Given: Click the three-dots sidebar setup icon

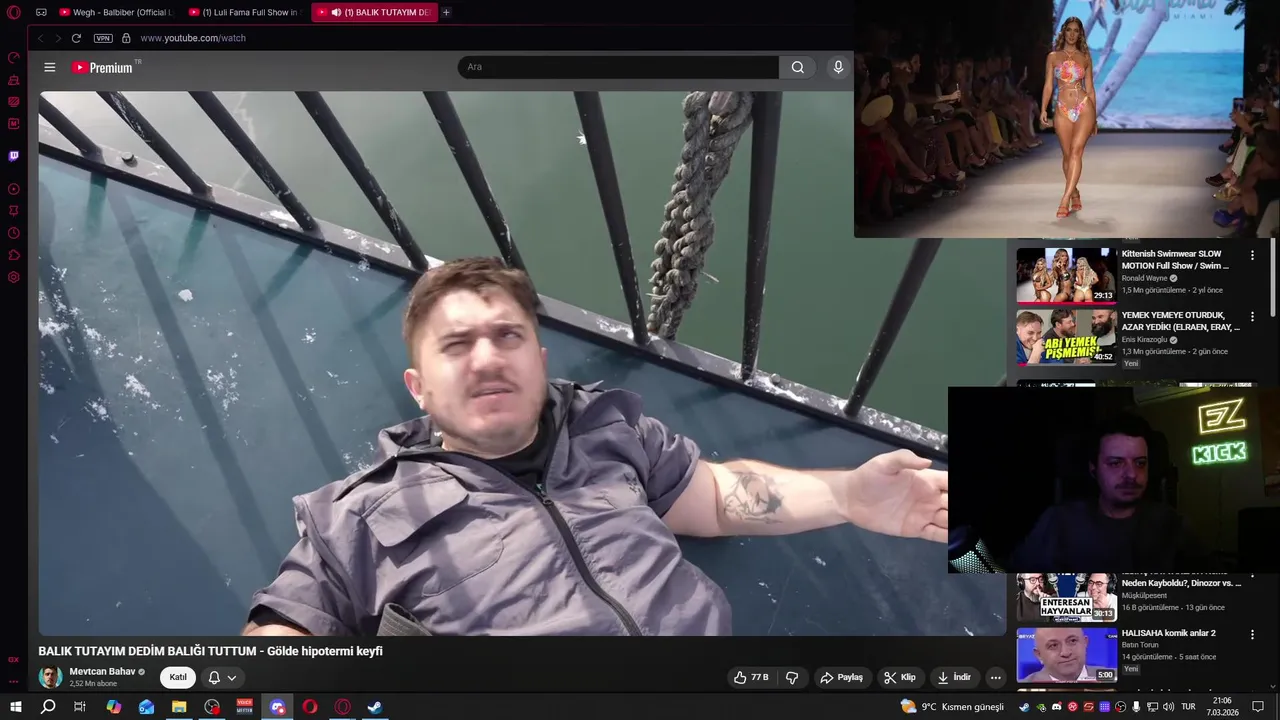Looking at the screenshot, I should tap(14, 681).
